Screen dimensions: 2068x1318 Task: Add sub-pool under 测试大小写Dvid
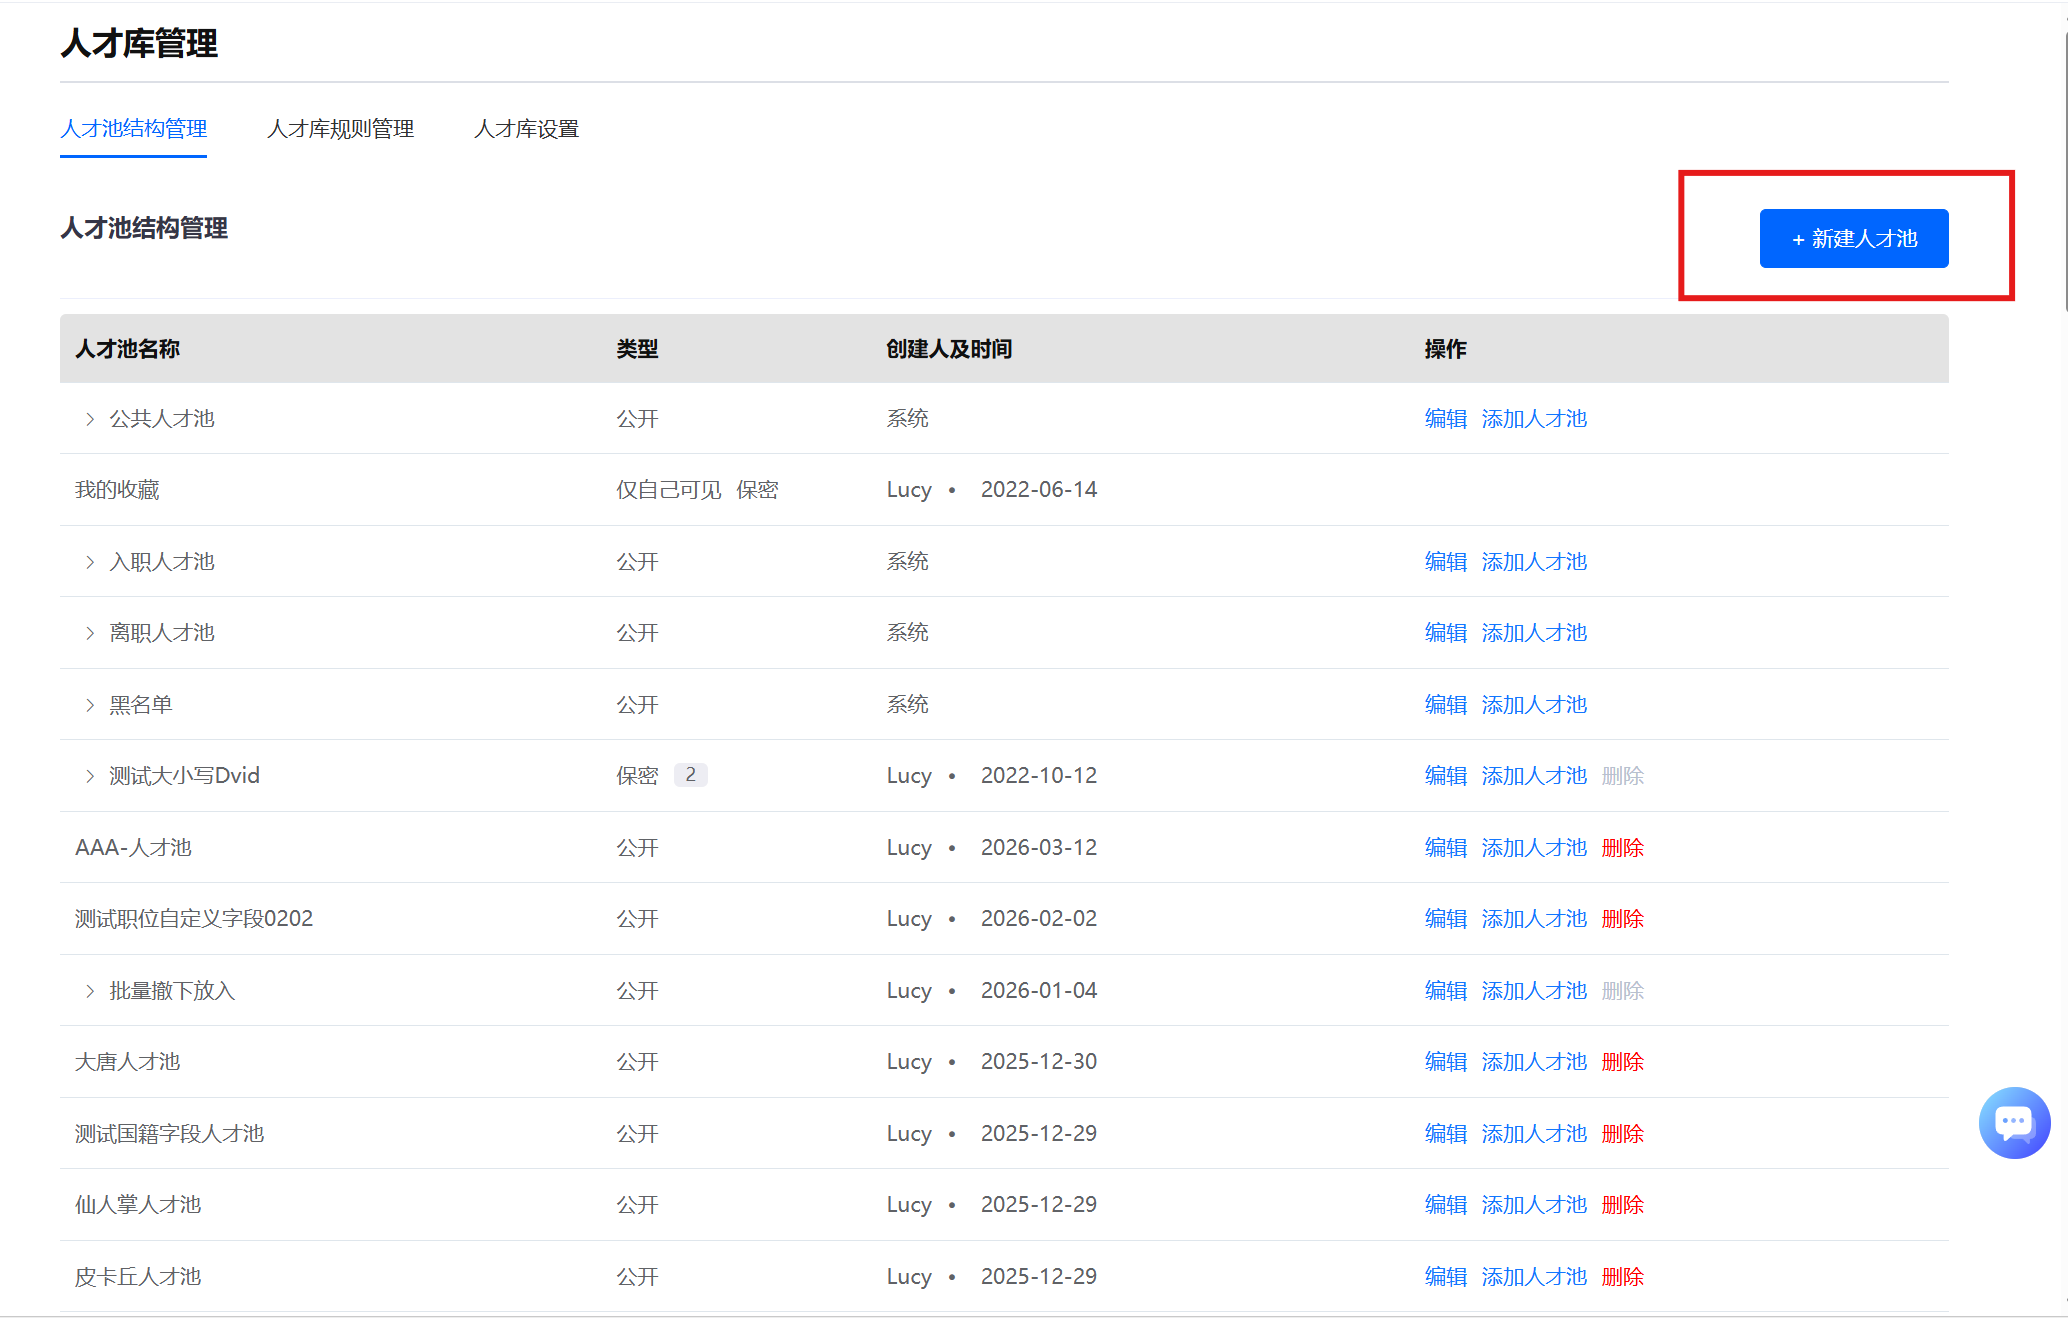(1534, 776)
